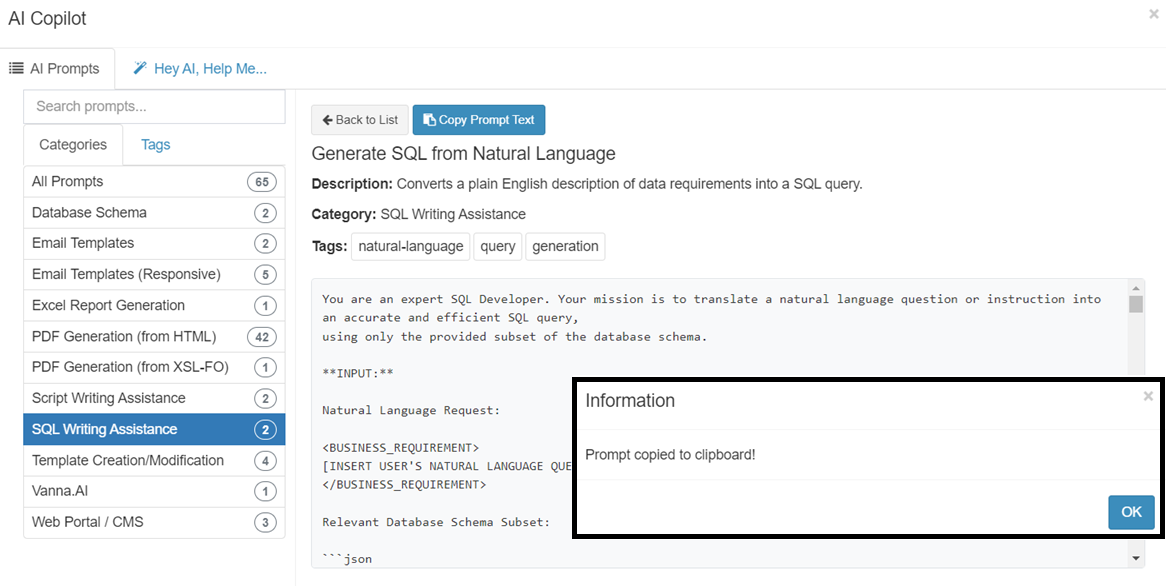Image resolution: width=1166 pixels, height=586 pixels.
Task: Click the Copy Prompt Text button
Action: click(x=479, y=119)
